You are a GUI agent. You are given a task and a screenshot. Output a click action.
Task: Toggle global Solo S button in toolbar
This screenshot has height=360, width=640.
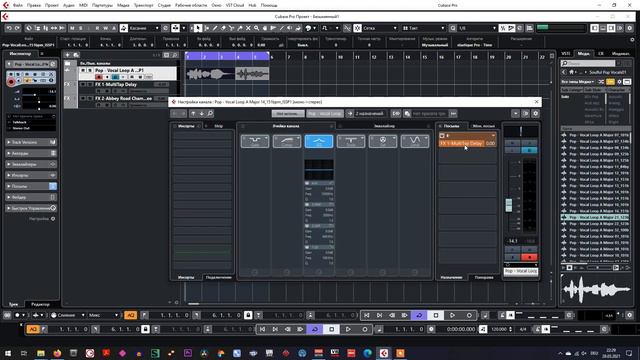tap(81, 28)
